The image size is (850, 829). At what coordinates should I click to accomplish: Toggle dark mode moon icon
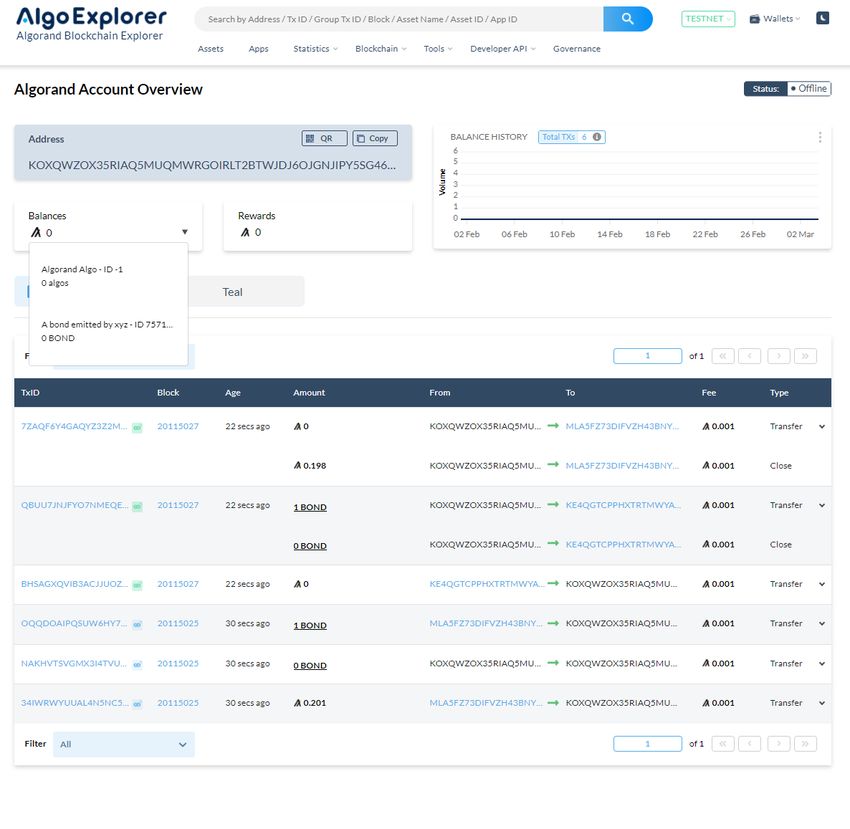(x=822, y=18)
